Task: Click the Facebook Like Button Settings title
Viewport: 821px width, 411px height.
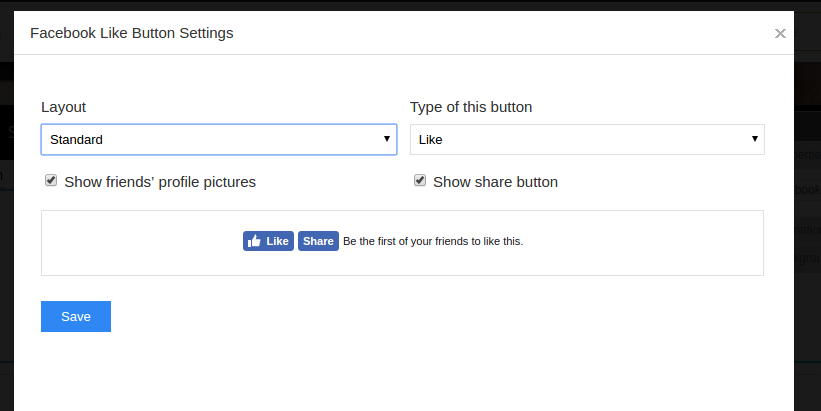Action: (x=131, y=33)
